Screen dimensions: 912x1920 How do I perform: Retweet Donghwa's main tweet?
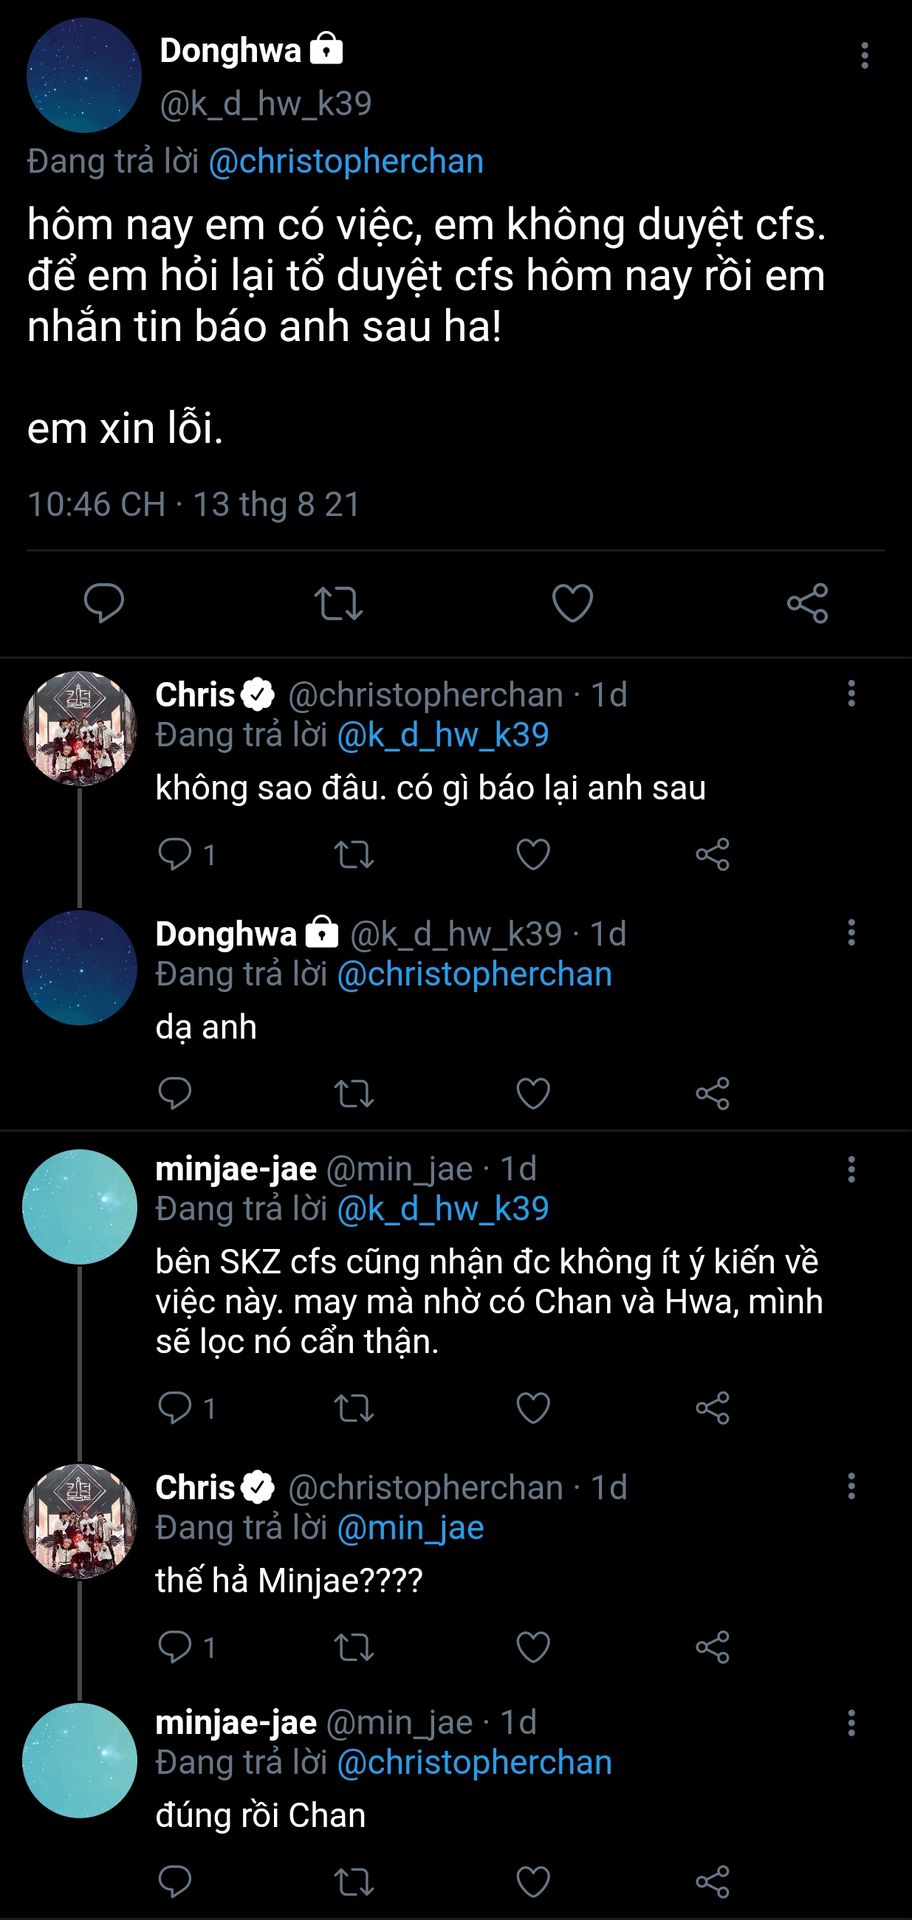click(x=338, y=603)
